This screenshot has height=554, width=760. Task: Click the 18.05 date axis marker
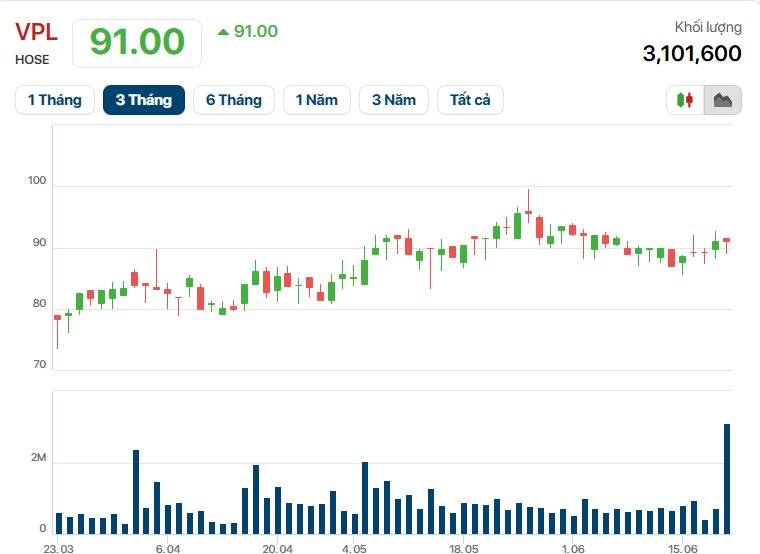463,549
